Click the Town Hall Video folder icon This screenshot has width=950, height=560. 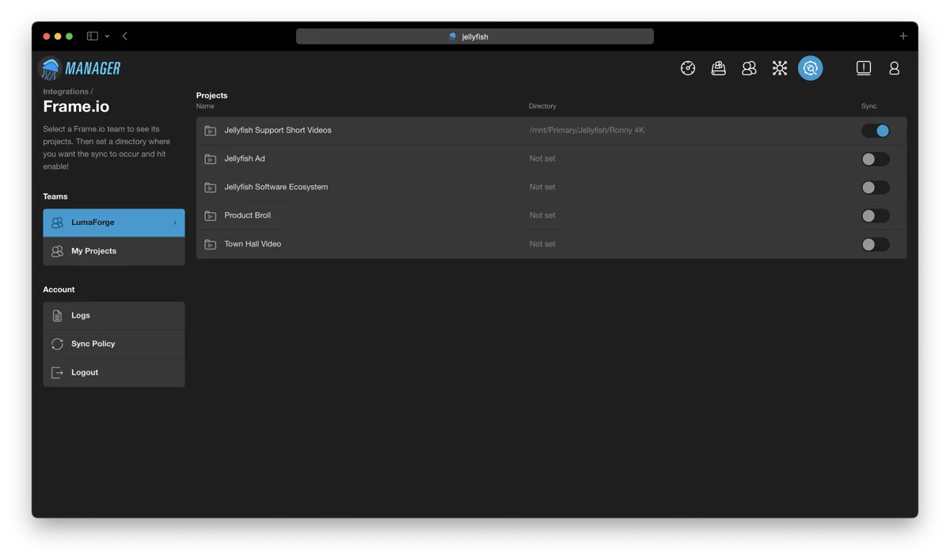(x=210, y=245)
